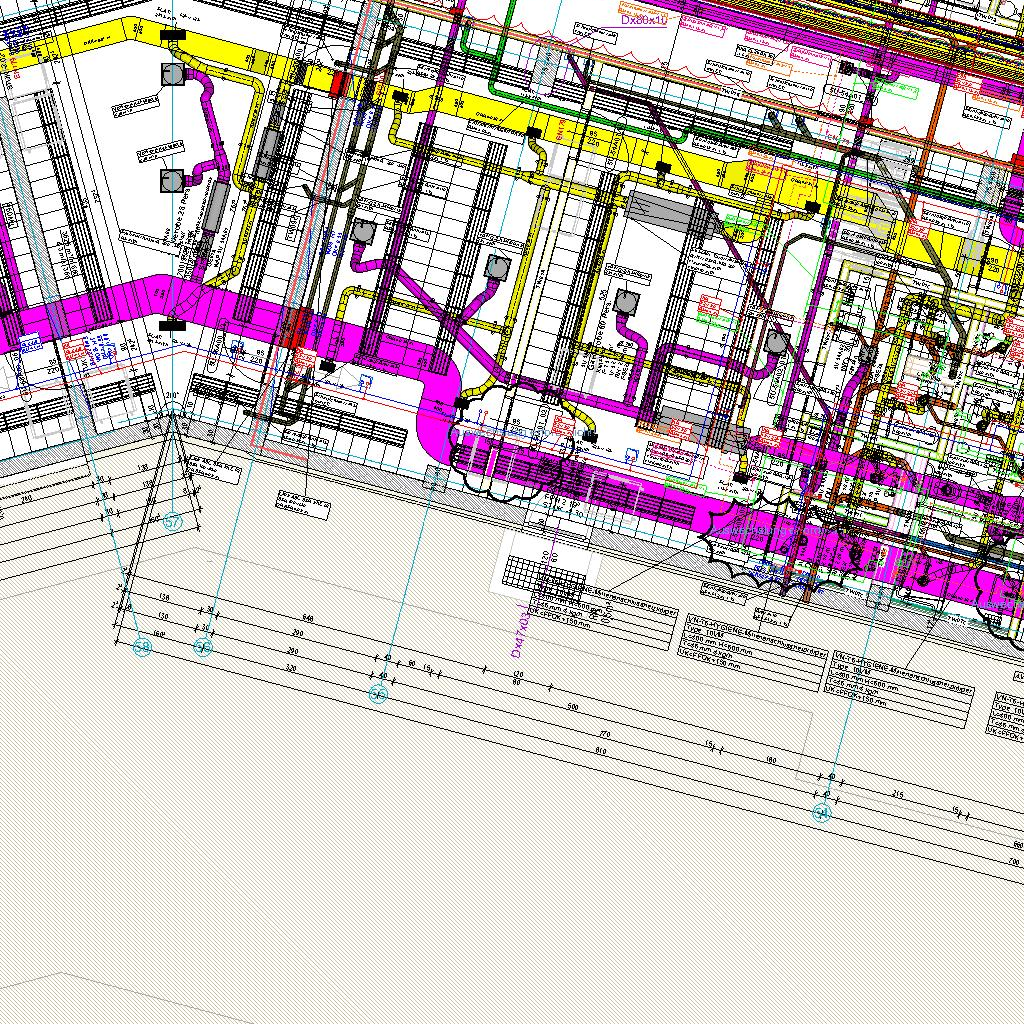Select the 770 dimension text

pyautogui.click(x=604, y=734)
